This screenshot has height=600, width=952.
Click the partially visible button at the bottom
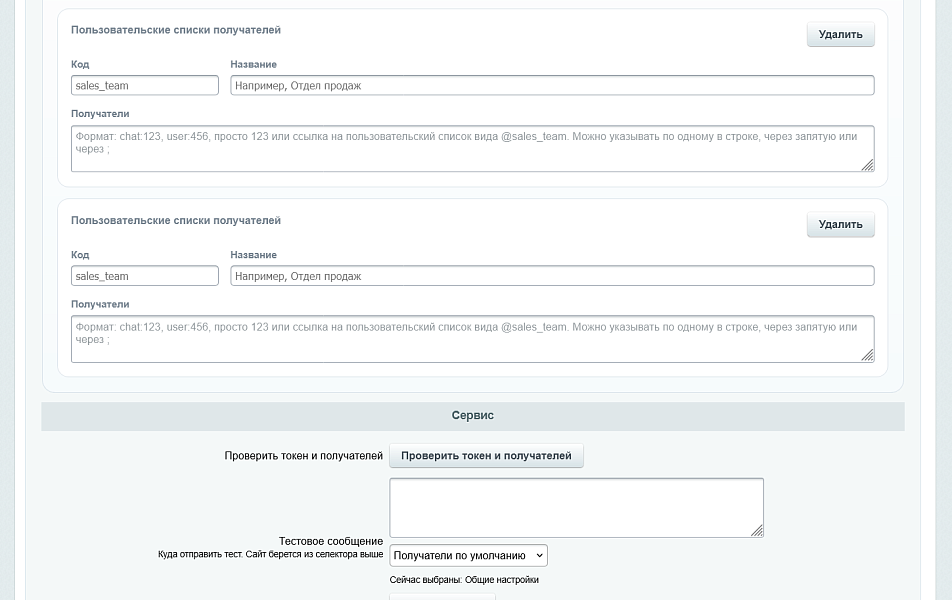[442, 596]
